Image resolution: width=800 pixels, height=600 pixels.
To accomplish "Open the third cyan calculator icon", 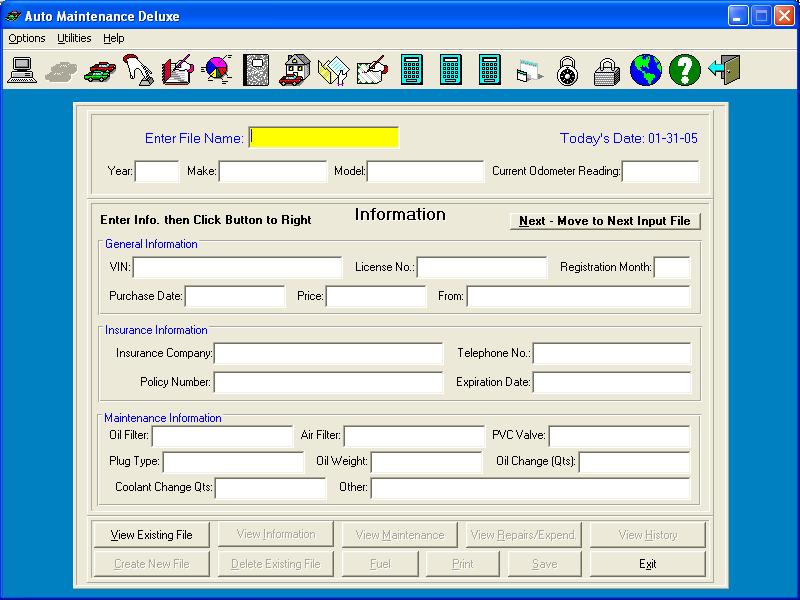I will (490, 69).
